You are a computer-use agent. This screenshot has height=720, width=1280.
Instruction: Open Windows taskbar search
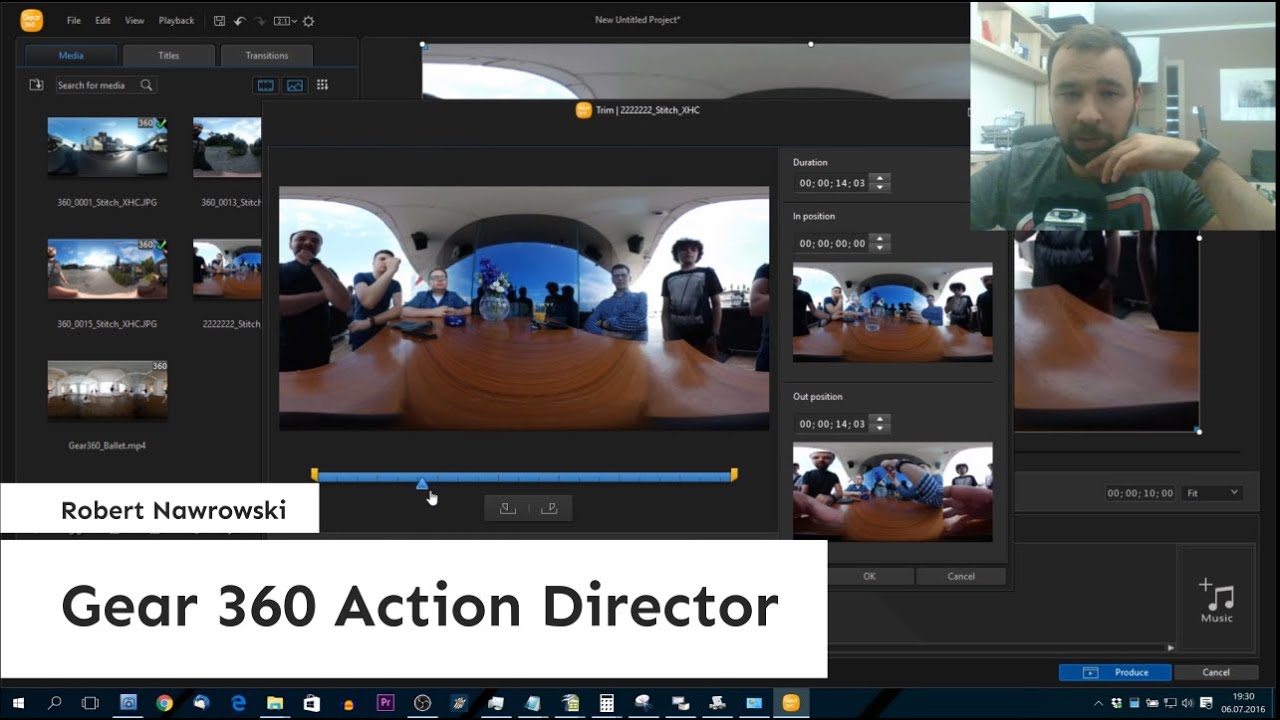pos(54,703)
